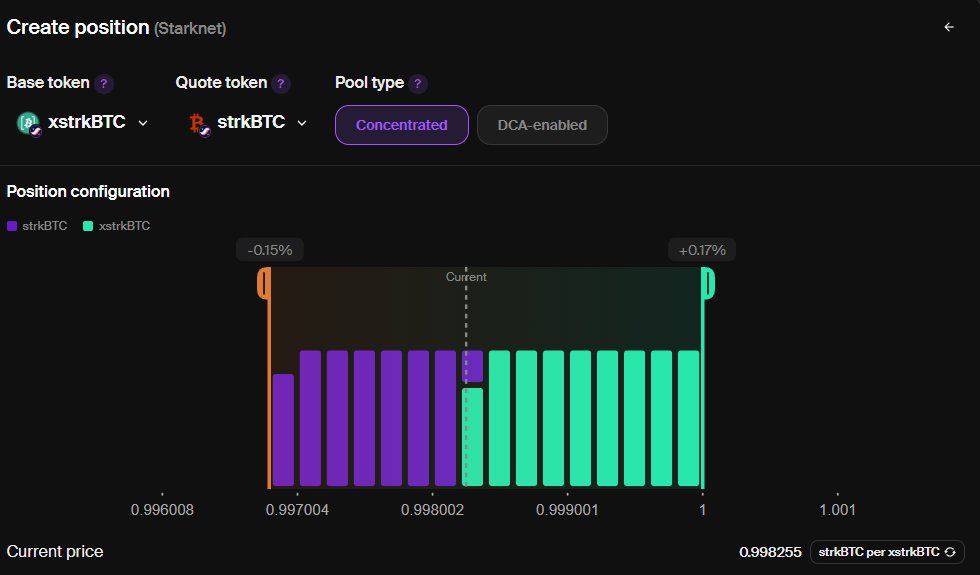Grab the orange lower bound range handle

click(264, 283)
